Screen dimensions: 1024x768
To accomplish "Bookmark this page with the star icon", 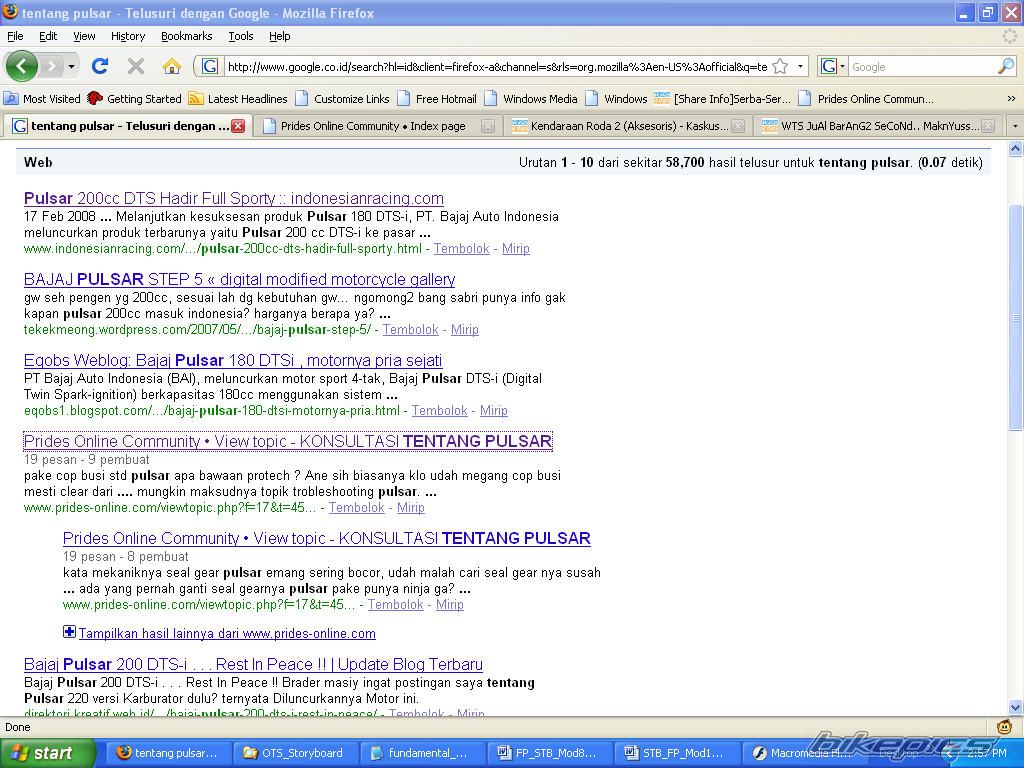I will (780, 67).
